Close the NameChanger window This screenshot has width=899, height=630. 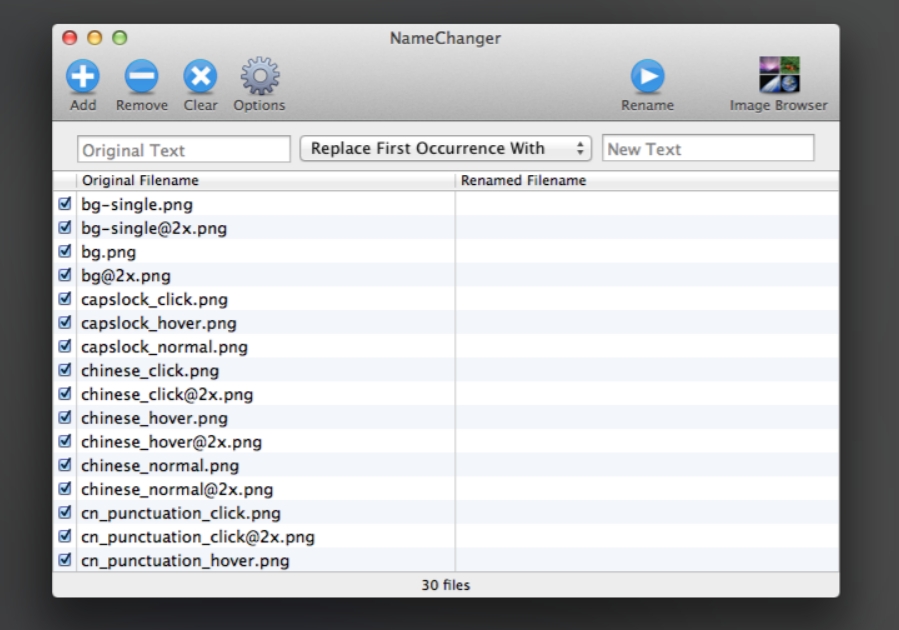pos(70,38)
